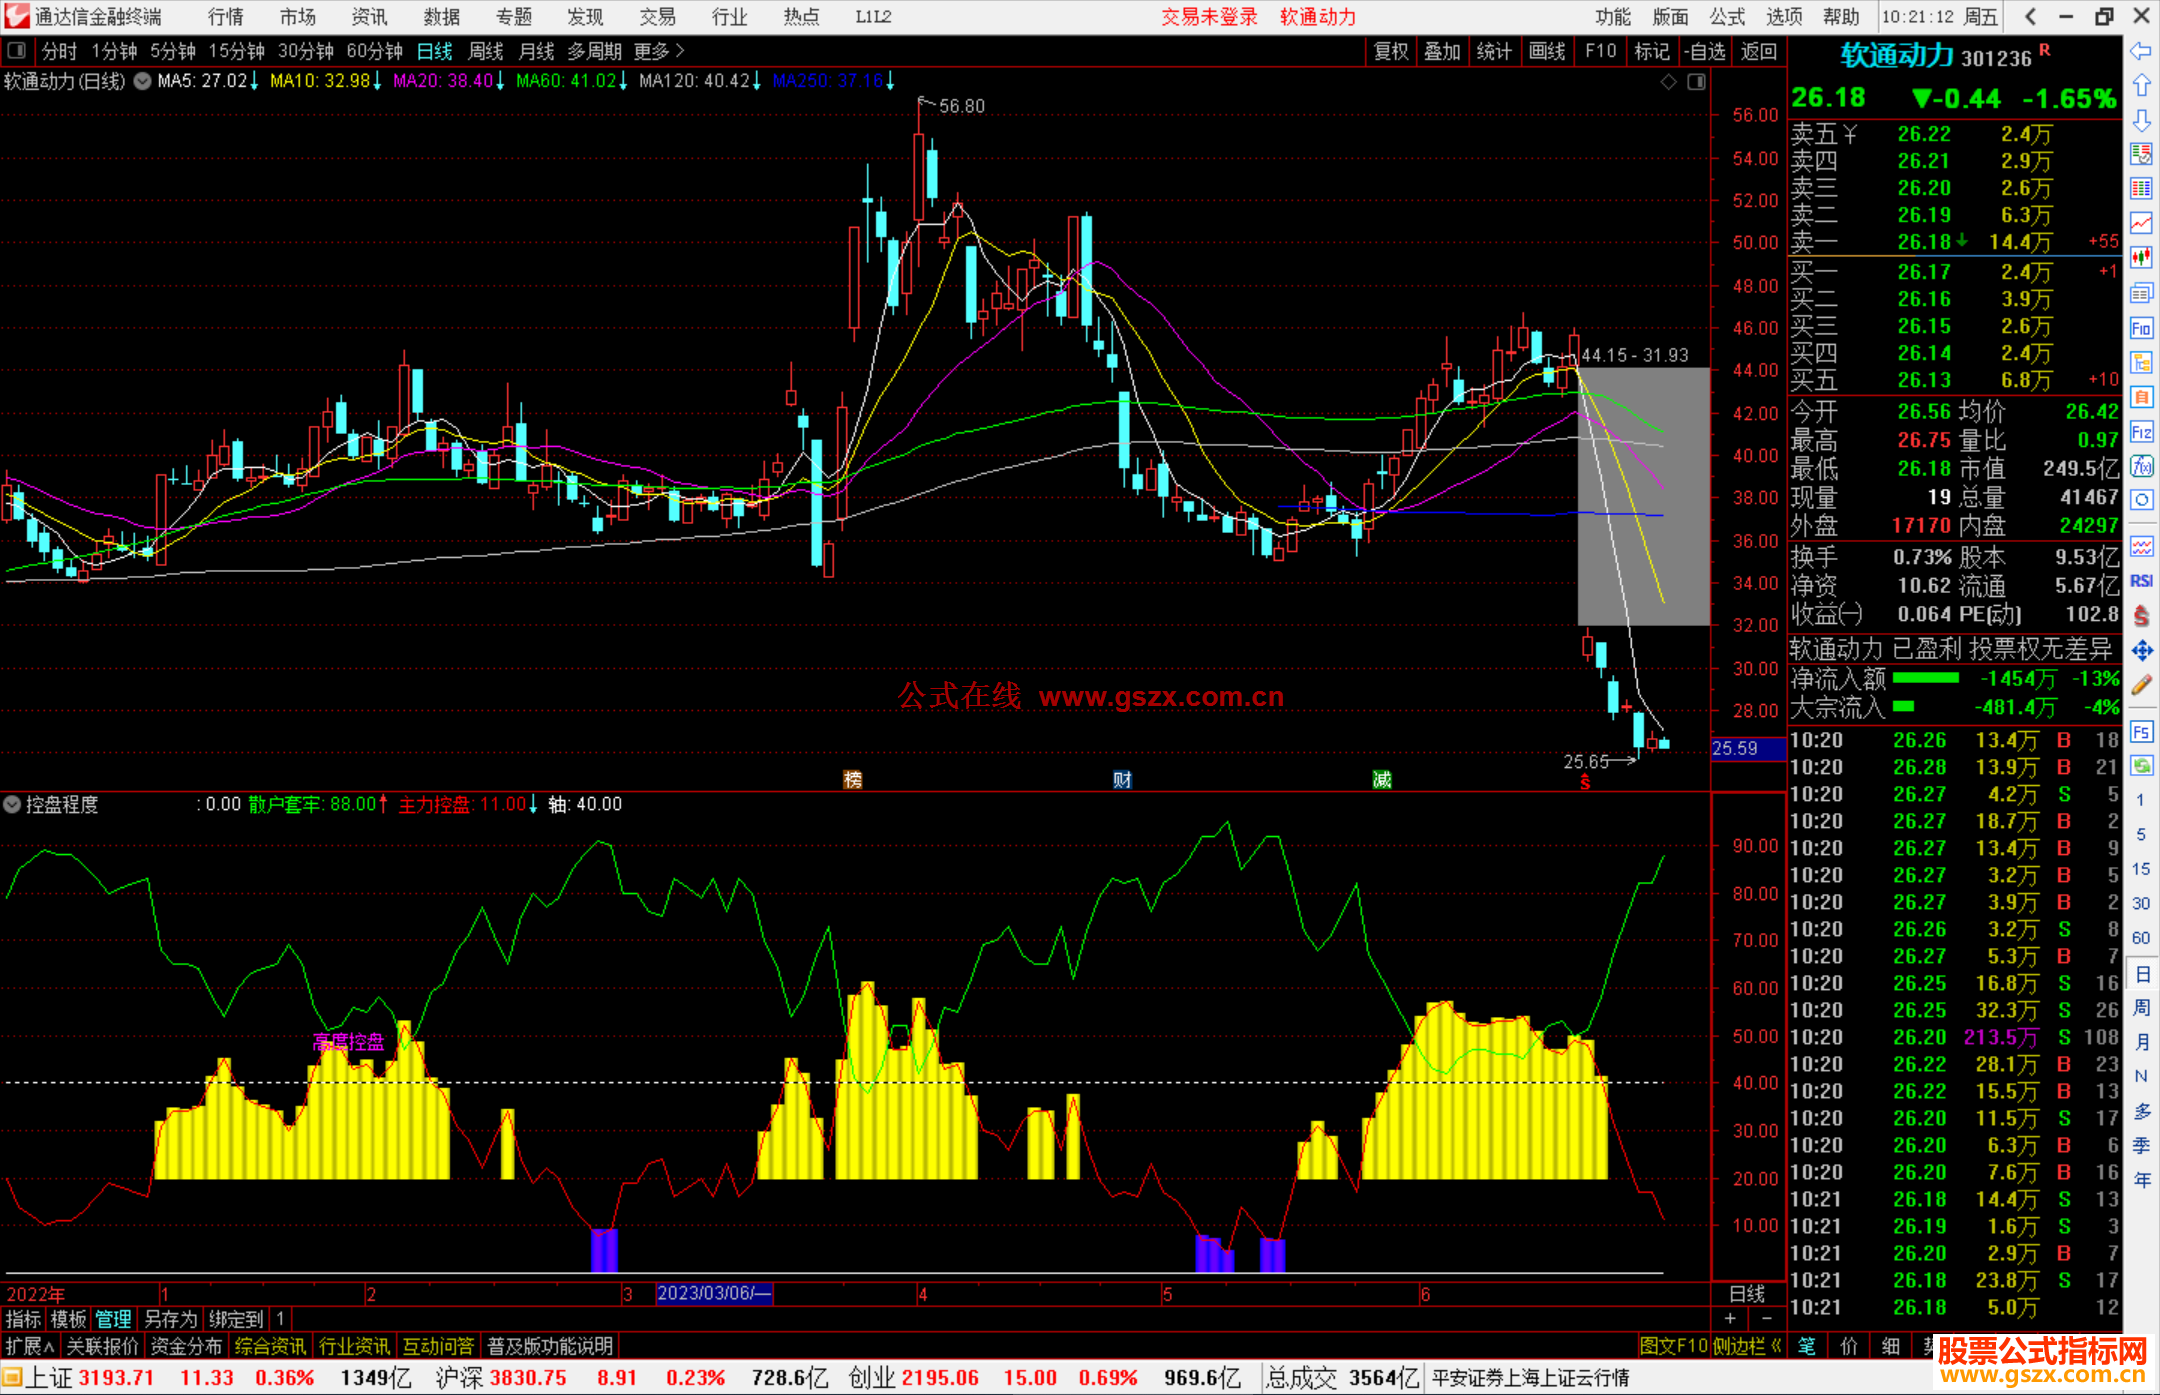Toggle the panel layout icon left of 分时
The image size is (2160, 1395).
[x=17, y=51]
